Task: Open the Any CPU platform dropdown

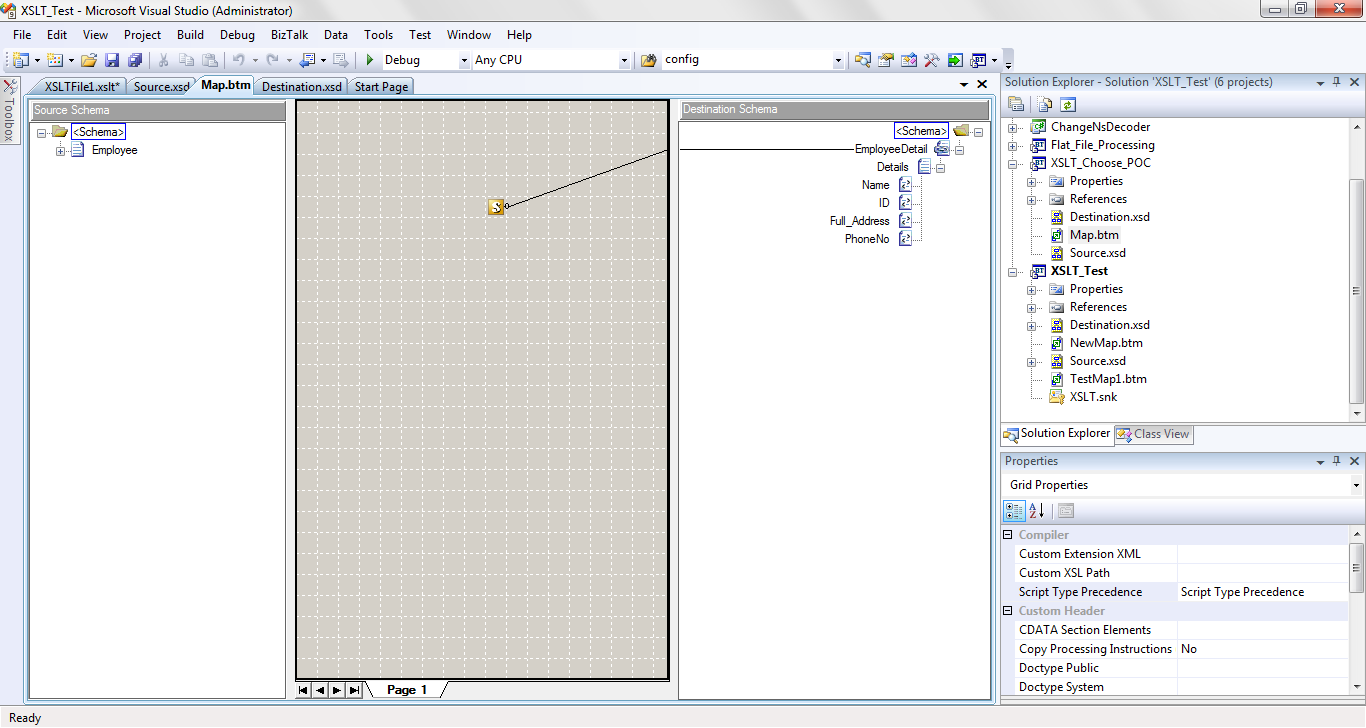Action: click(623, 59)
